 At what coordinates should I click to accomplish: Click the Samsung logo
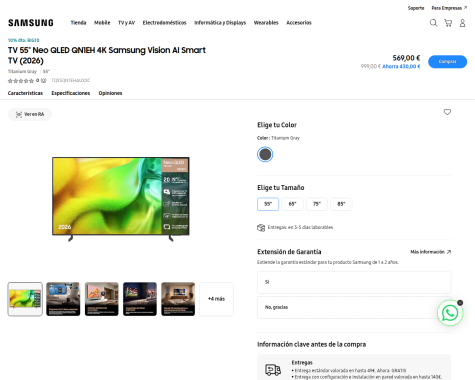[31, 23]
